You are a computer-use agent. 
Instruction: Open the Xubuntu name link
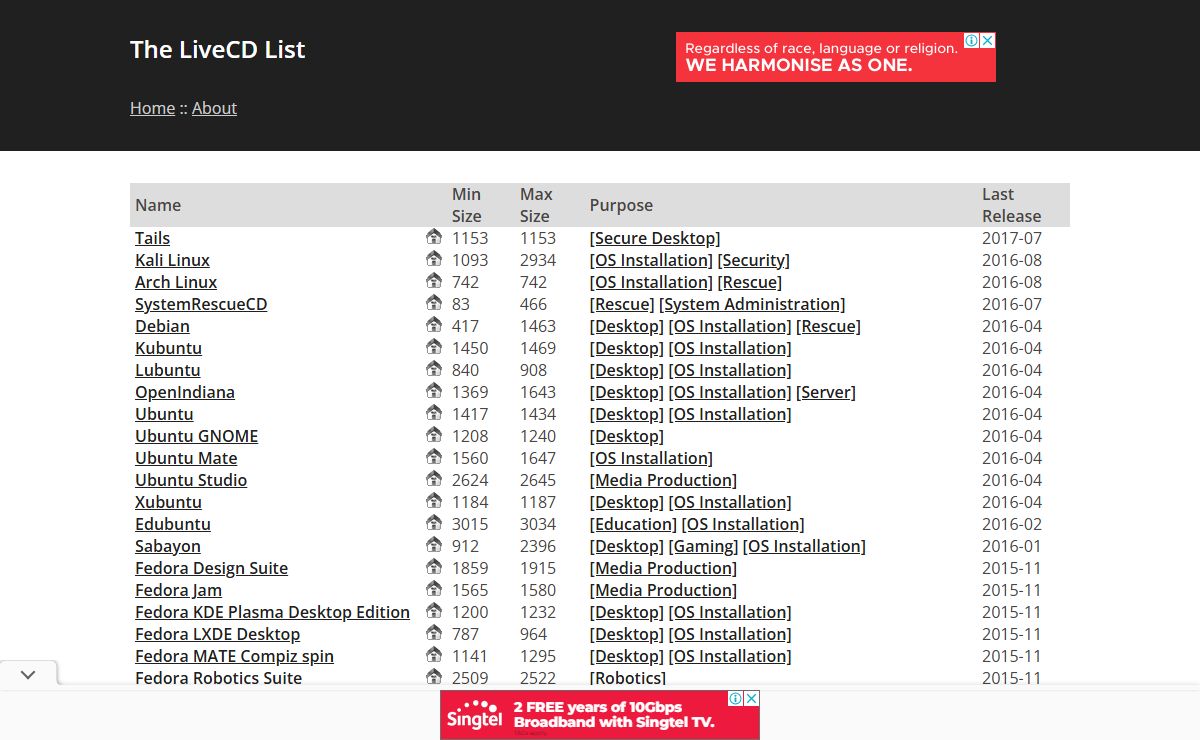tap(168, 502)
